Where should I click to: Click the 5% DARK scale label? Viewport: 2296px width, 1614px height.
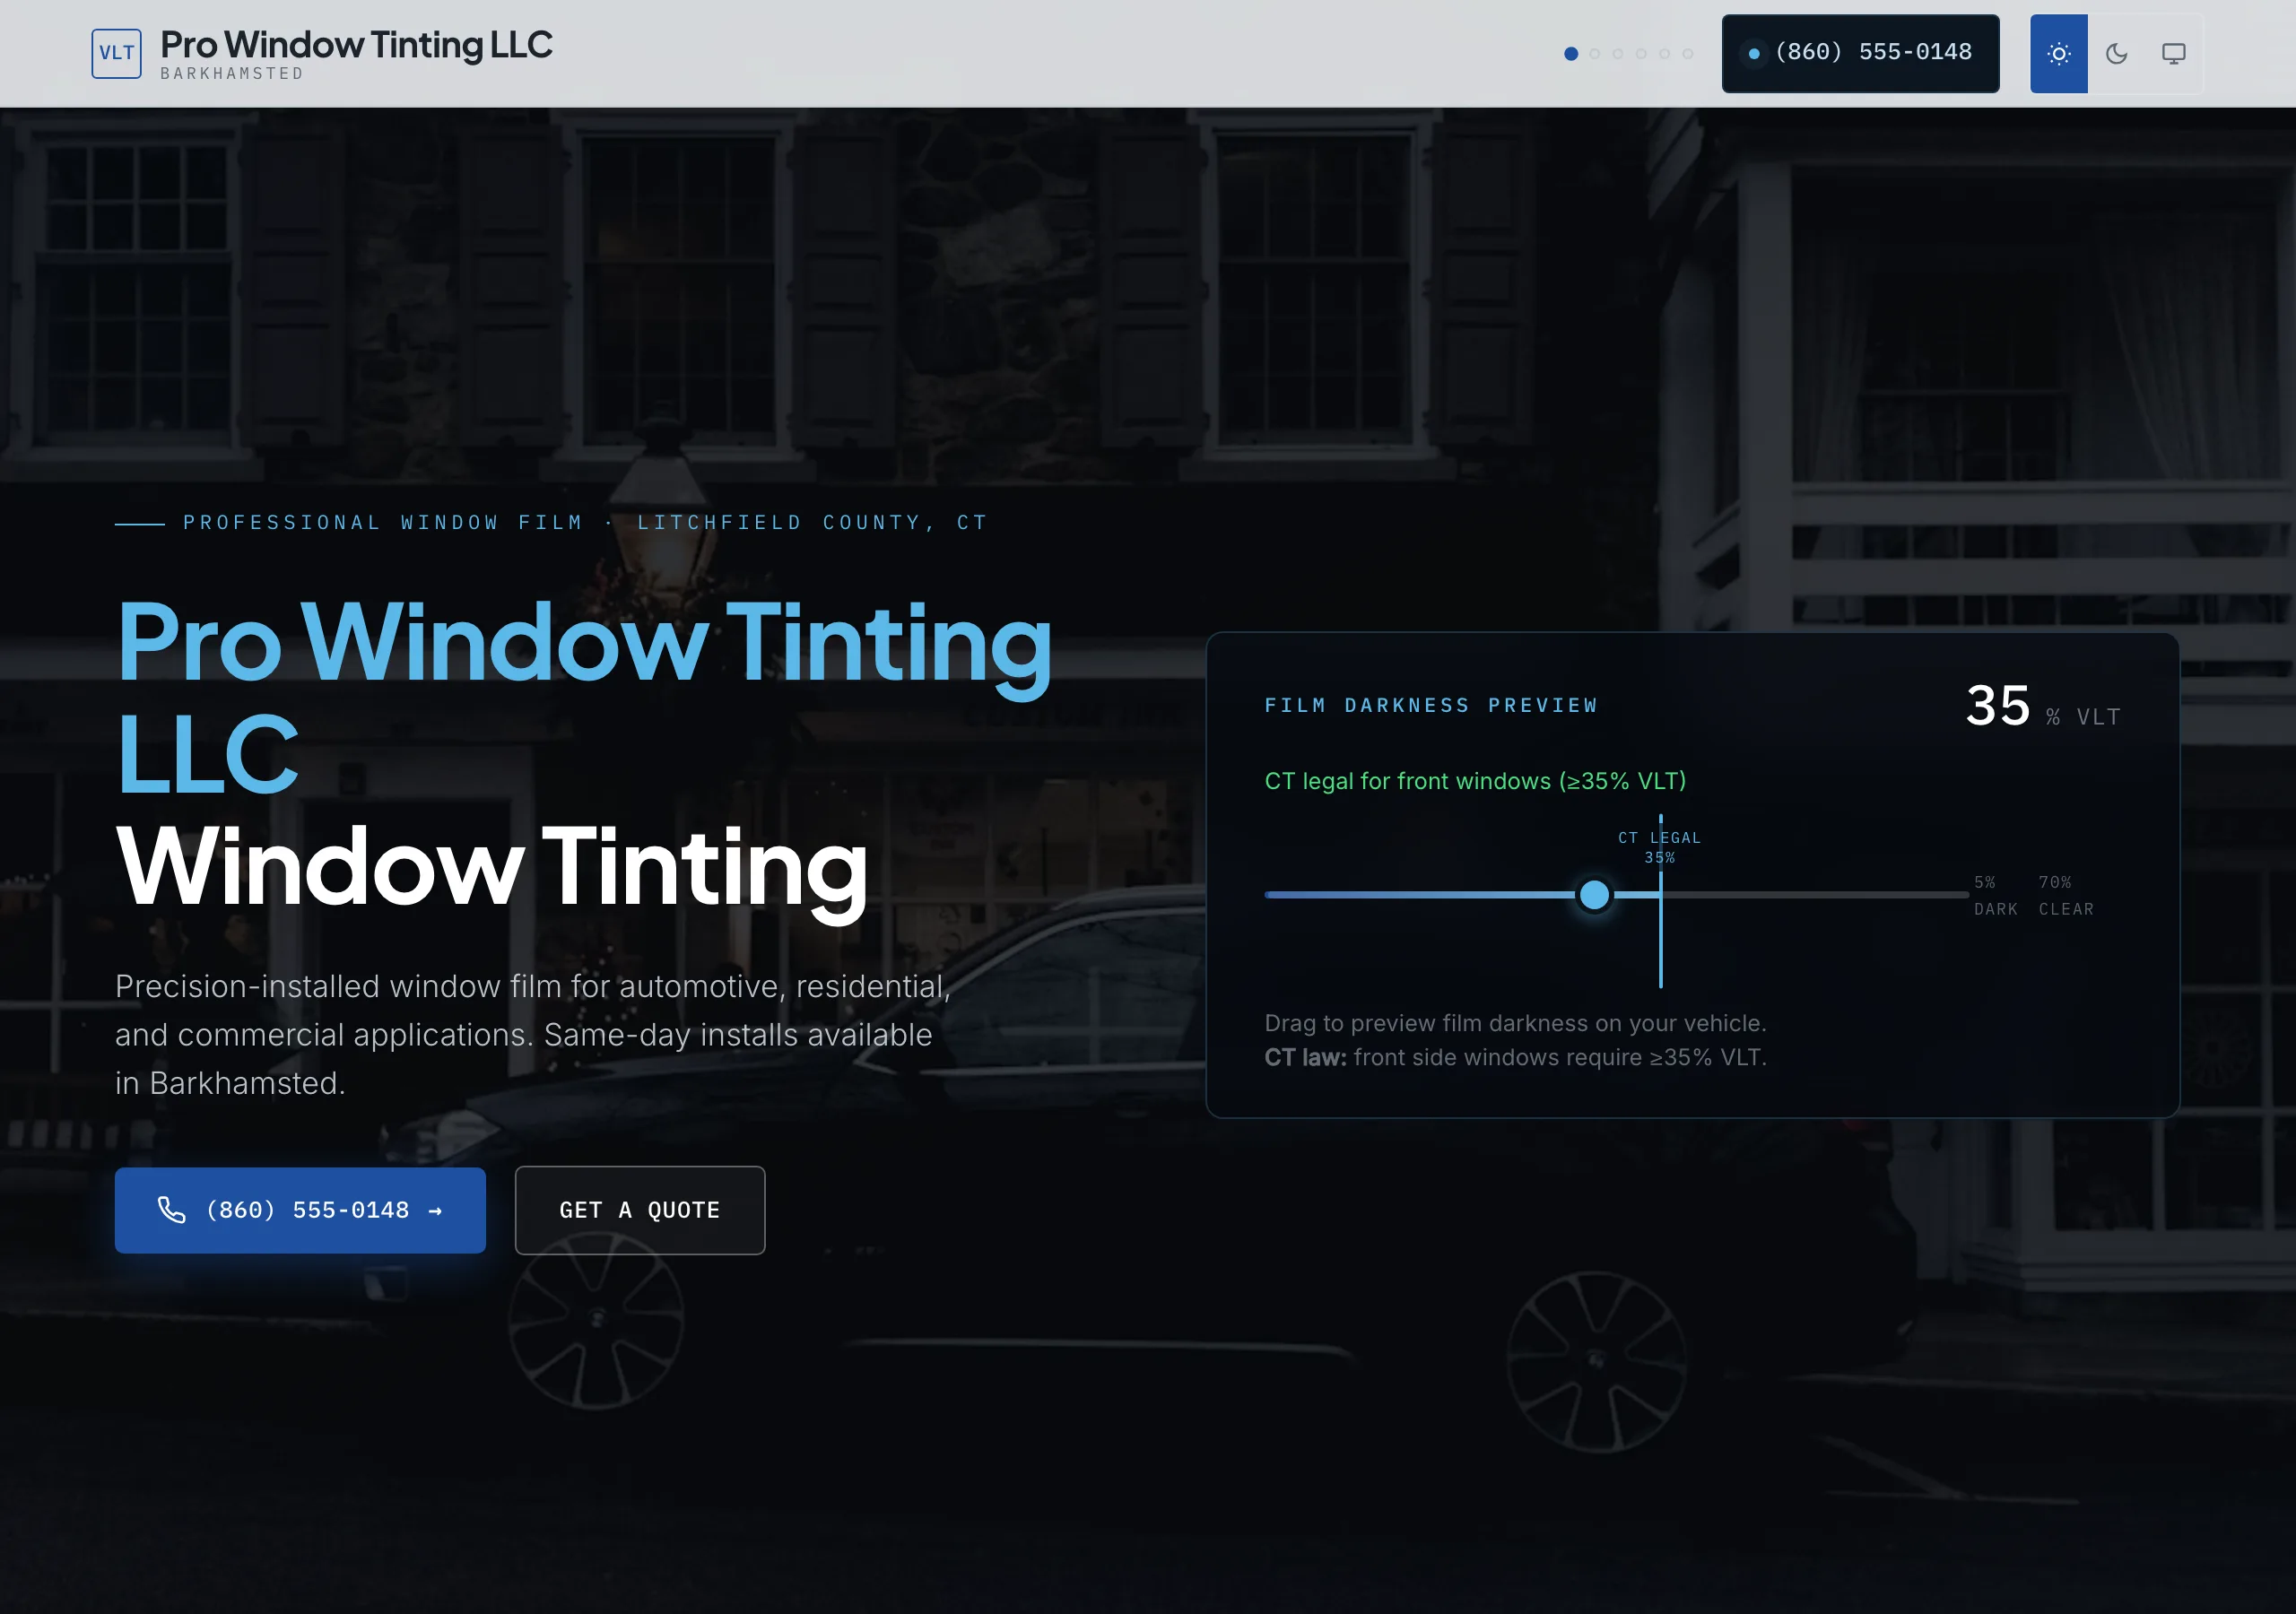1995,895
